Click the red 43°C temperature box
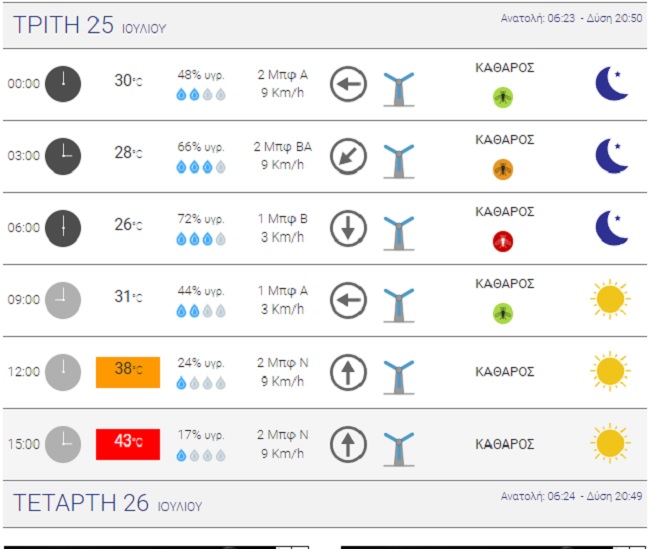 tap(128, 444)
